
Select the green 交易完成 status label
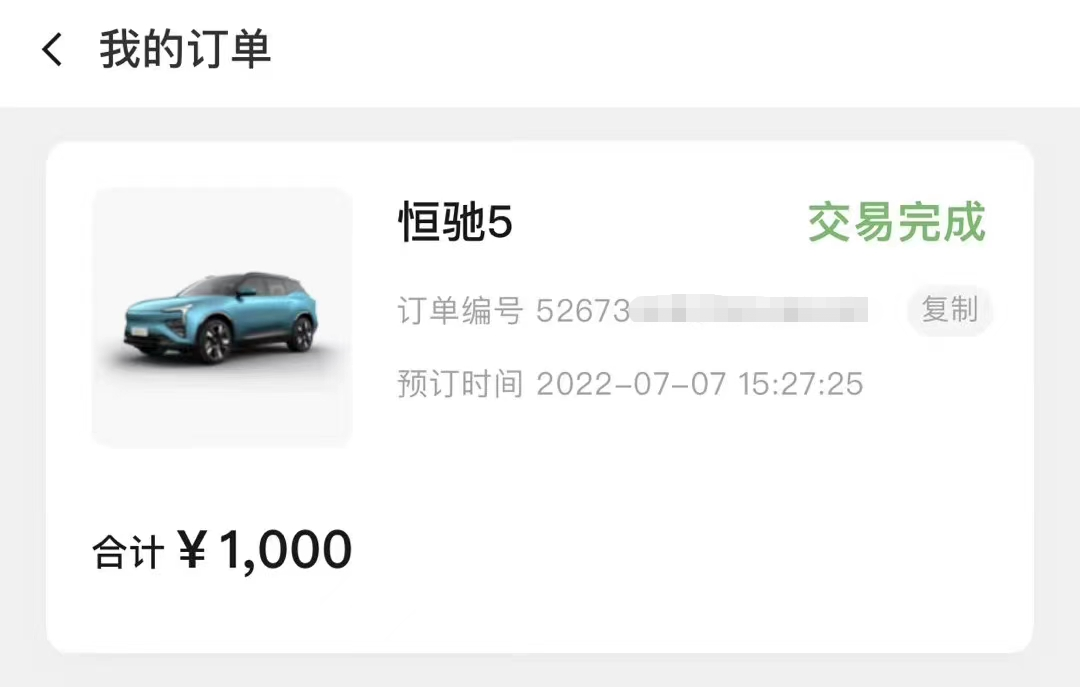(897, 222)
